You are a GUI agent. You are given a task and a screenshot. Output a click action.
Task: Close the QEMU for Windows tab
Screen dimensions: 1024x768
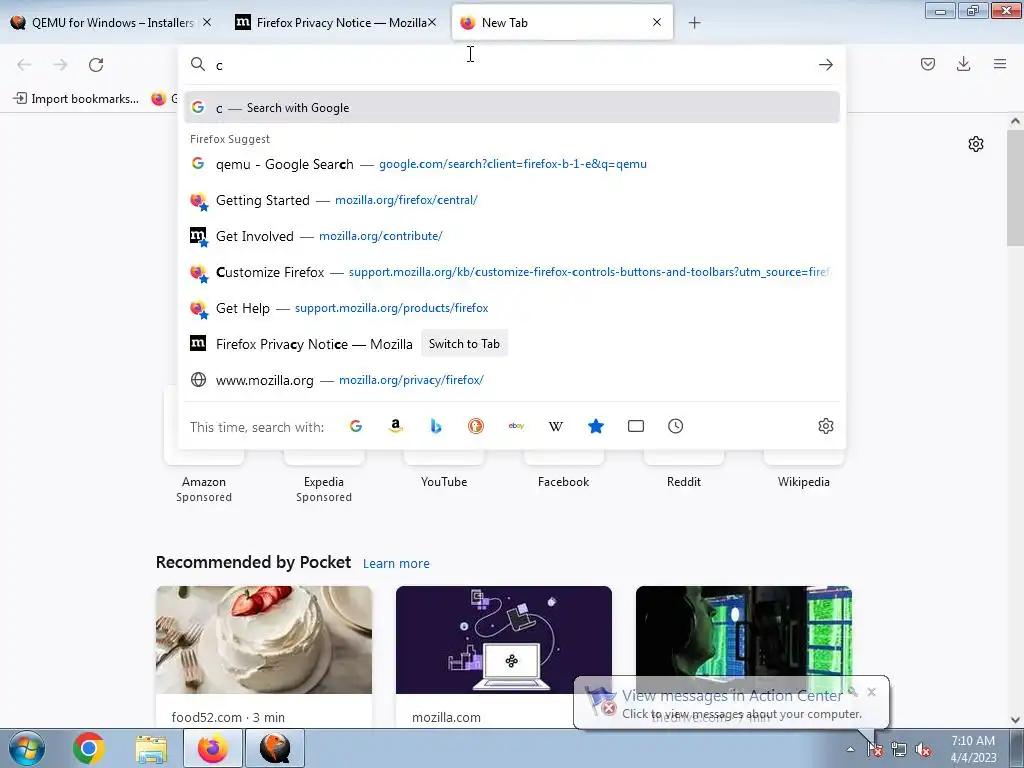pos(207,22)
